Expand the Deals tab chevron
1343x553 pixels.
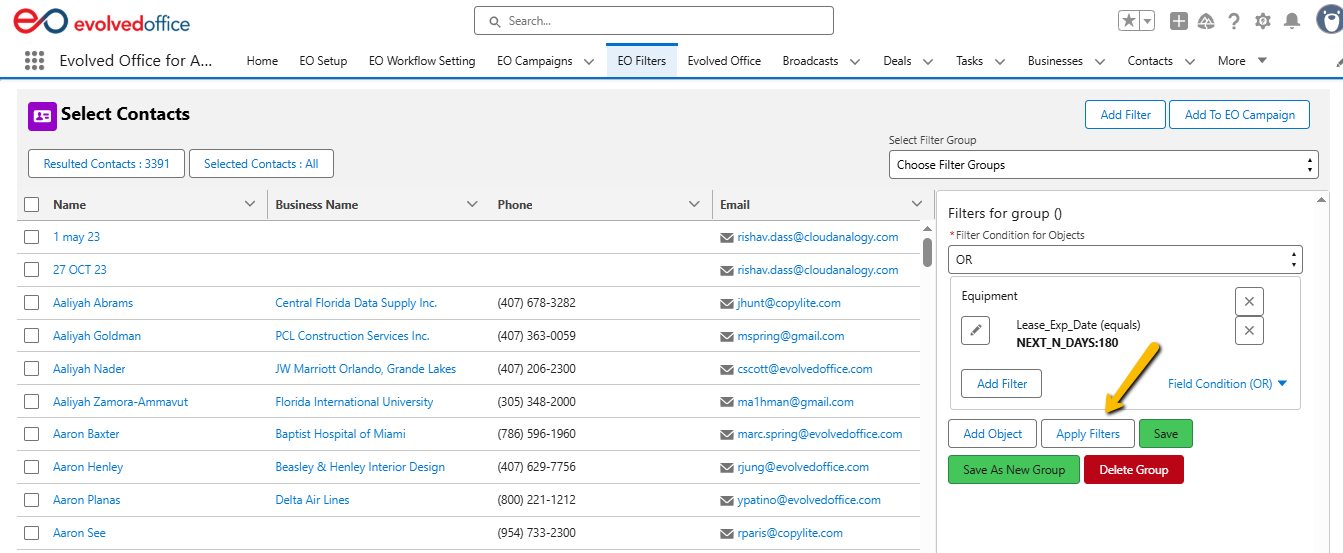click(x=927, y=61)
